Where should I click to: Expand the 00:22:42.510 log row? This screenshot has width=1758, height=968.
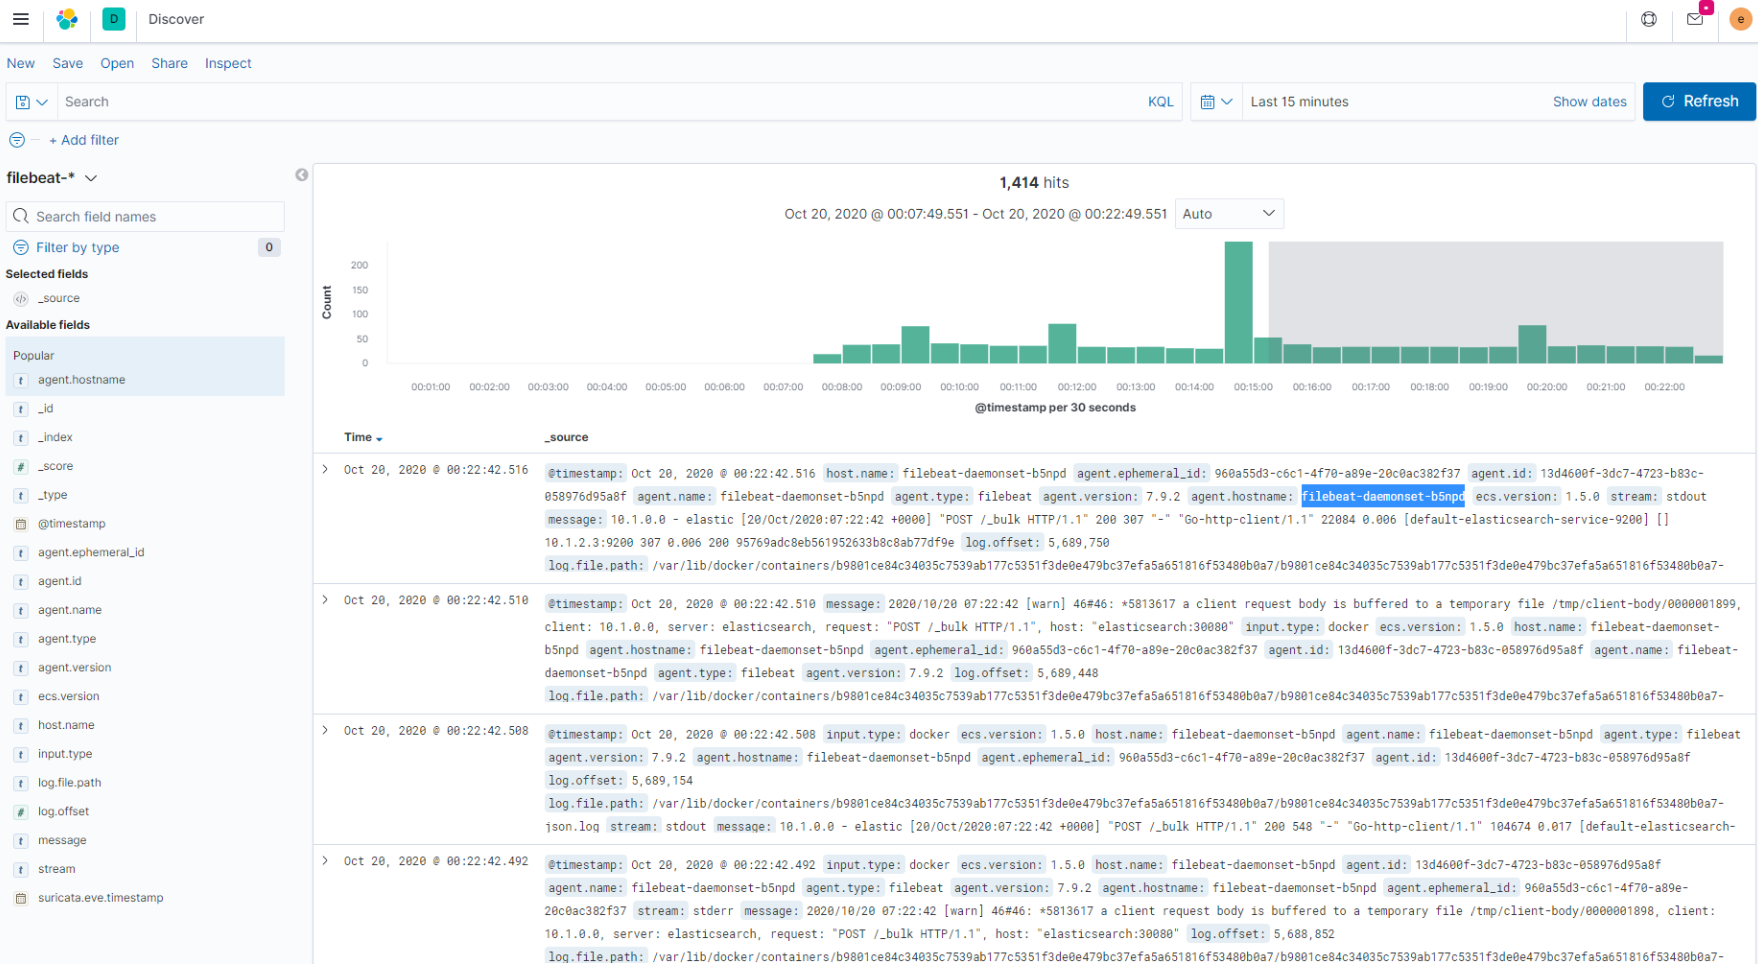[x=325, y=600]
